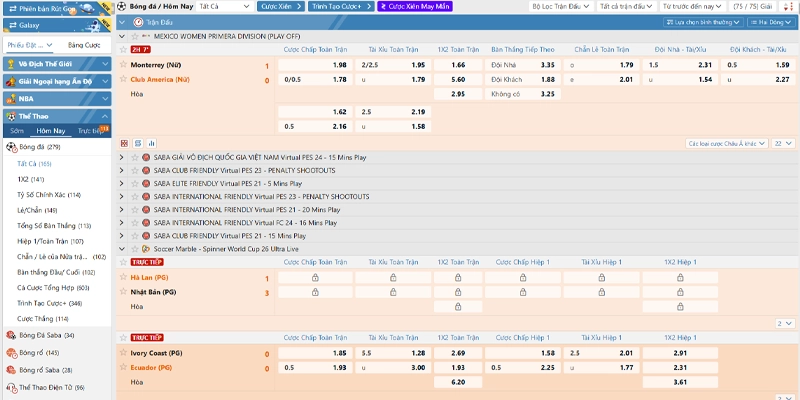Screen dimensions: 800x400
Task: Click Đội Khách next goal odds 1.88
Action: 523,80
